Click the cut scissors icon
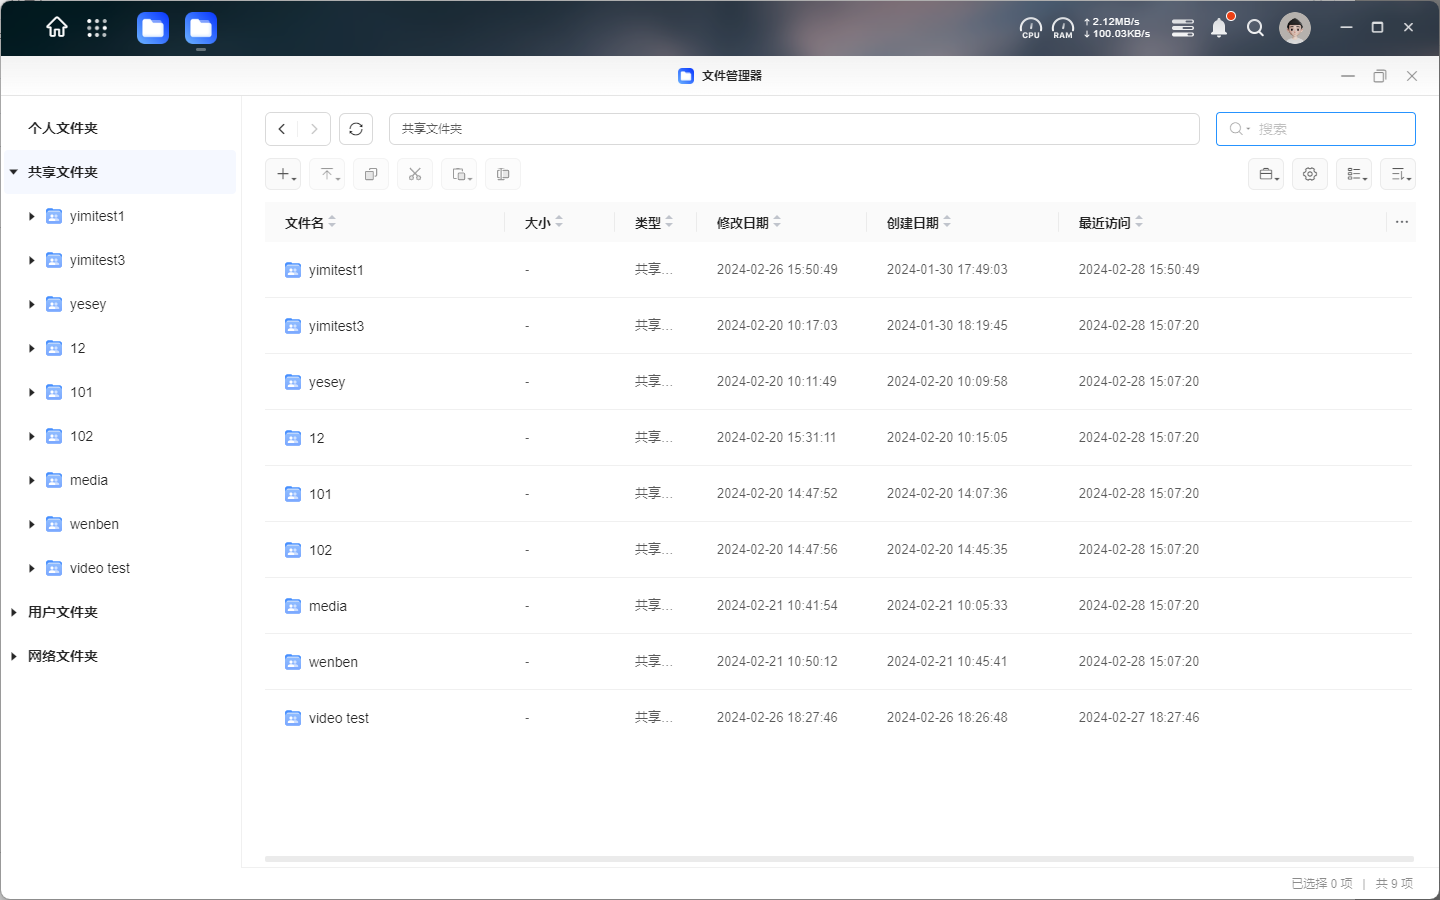The width and height of the screenshot is (1440, 900). pyautogui.click(x=415, y=174)
